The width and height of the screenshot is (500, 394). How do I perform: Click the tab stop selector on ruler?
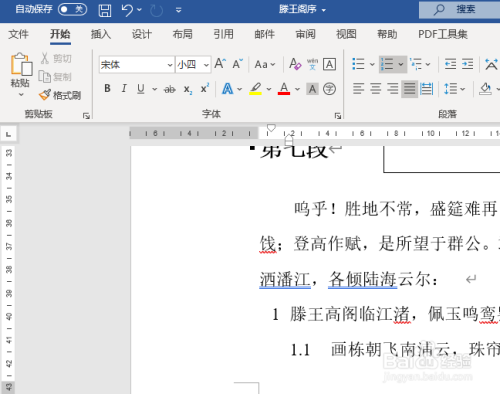9,134
